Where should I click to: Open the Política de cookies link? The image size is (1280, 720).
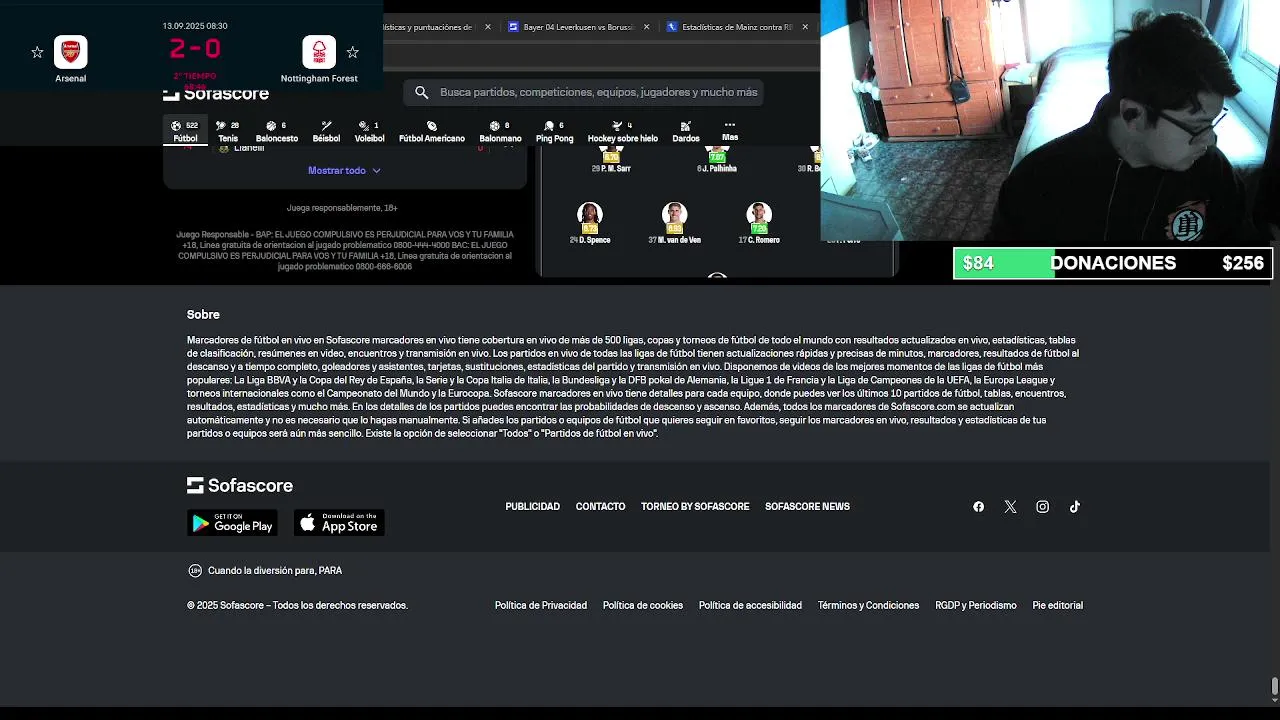point(643,606)
